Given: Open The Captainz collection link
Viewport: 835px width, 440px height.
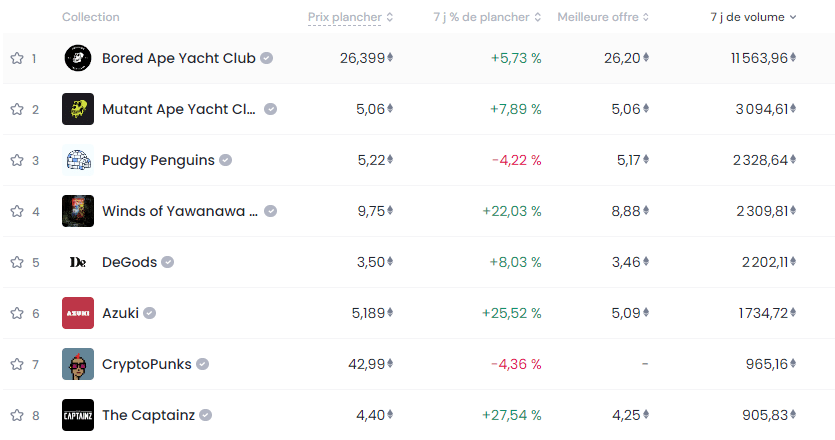Looking at the screenshot, I should pos(149,415).
